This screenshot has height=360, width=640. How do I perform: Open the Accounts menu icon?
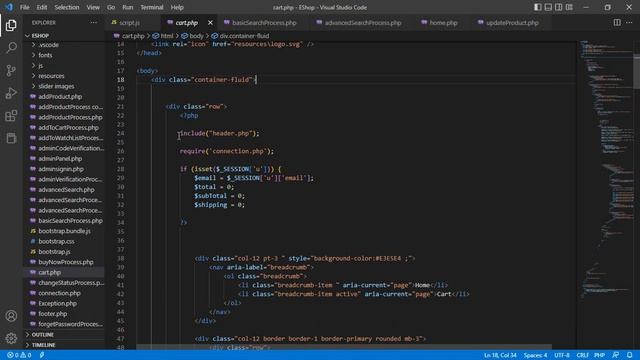[x=11, y=316]
